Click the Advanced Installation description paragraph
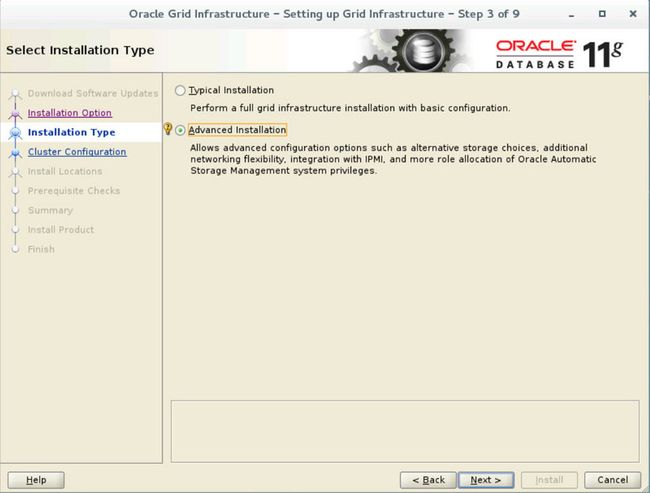Viewport: 650px width, 493px height. pyautogui.click(x=393, y=159)
